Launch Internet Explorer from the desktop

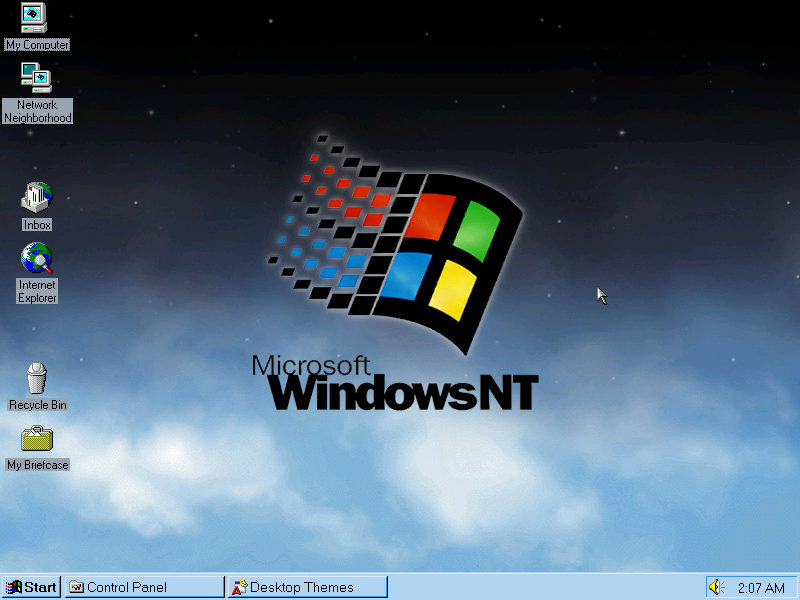(36, 260)
